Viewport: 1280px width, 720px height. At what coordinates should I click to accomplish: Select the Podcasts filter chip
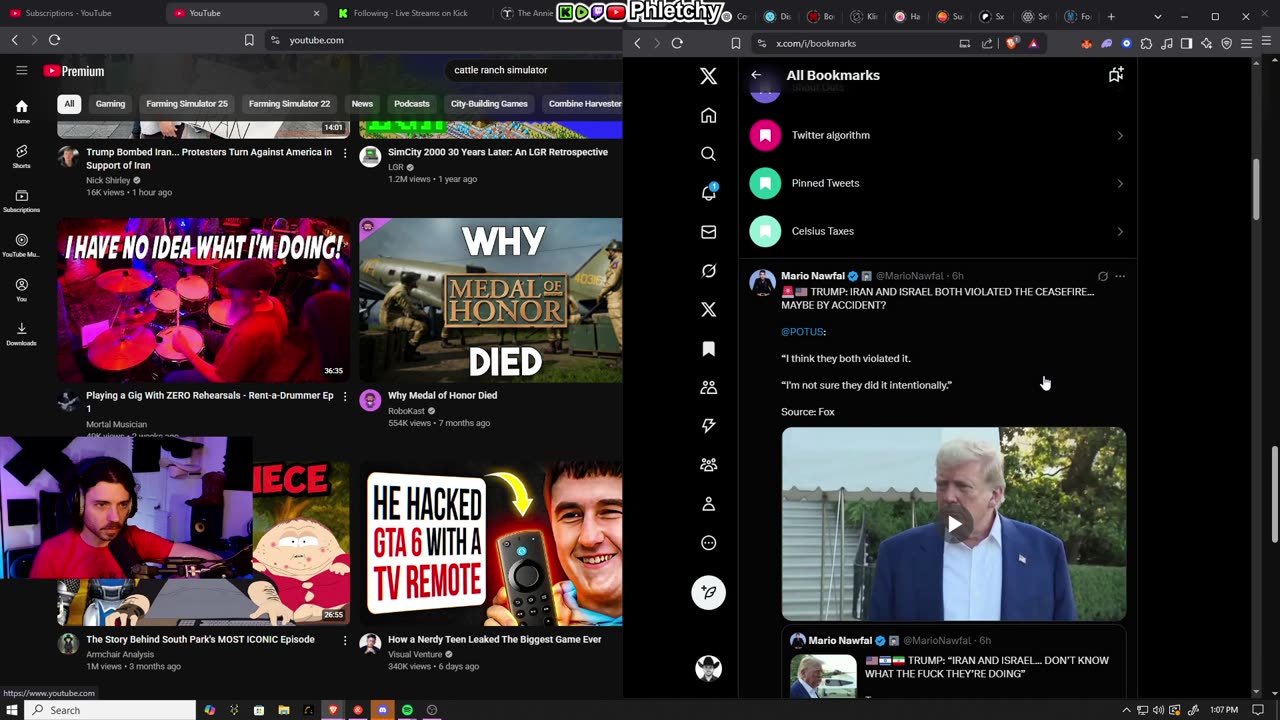412,104
